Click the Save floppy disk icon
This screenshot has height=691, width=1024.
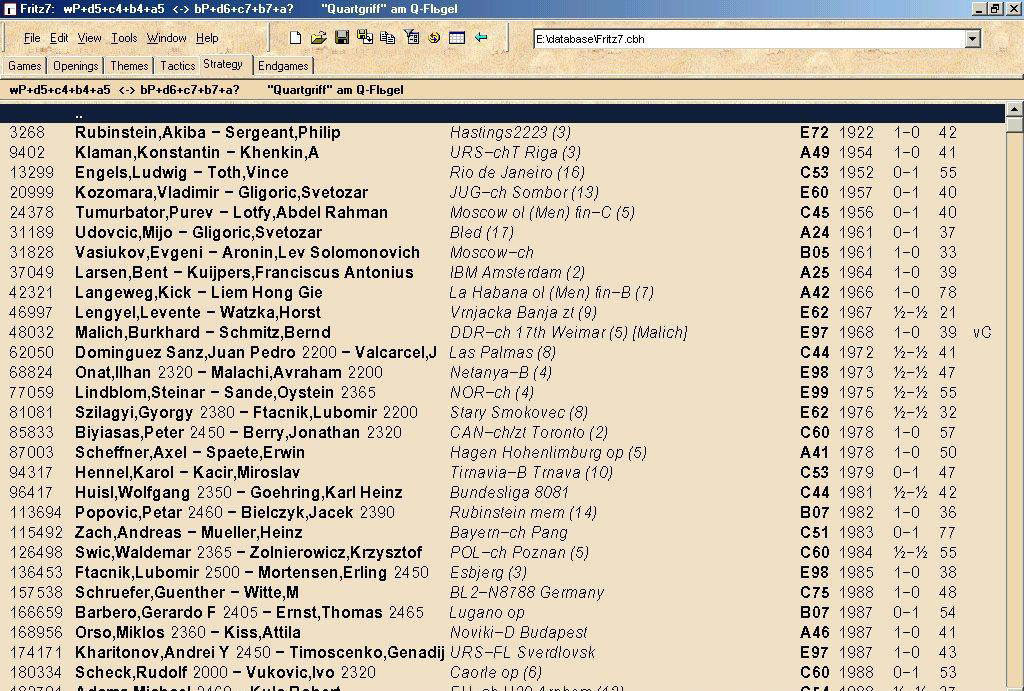pyautogui.click(x=342, y=38)
